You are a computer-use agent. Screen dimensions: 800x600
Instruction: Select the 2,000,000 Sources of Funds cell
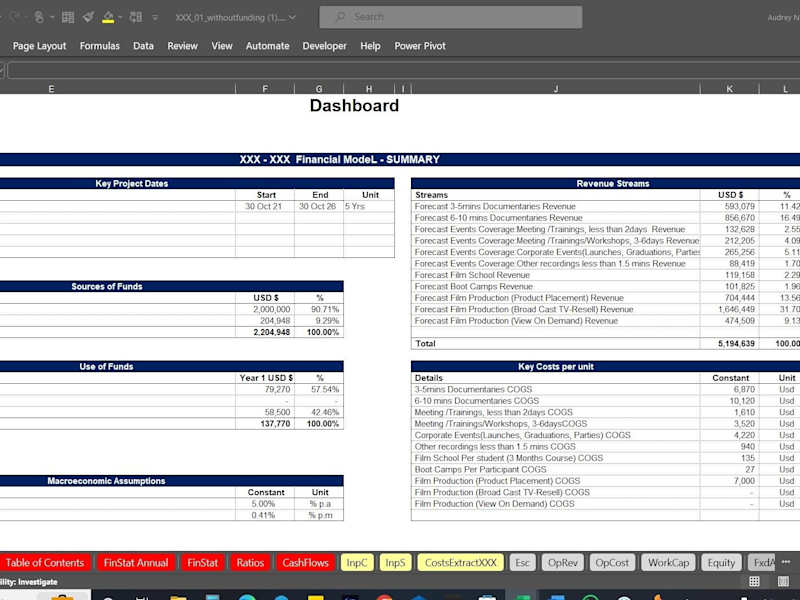click(264, 309)
